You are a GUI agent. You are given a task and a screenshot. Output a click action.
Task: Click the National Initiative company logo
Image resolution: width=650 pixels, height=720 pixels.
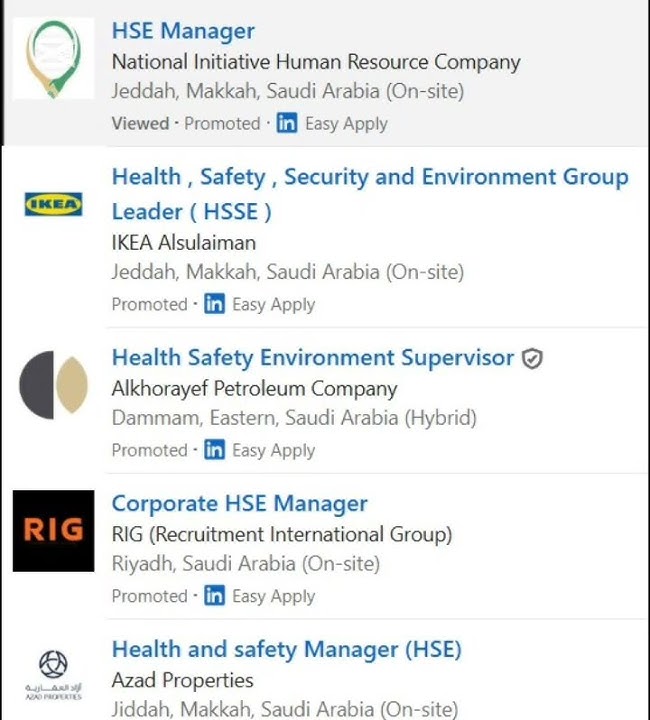(53, 59)
